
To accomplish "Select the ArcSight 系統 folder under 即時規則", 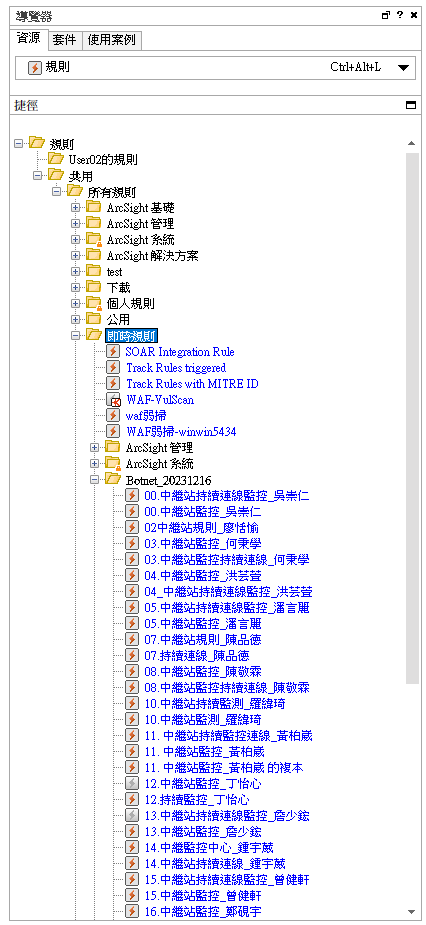I will pos(159,463).
